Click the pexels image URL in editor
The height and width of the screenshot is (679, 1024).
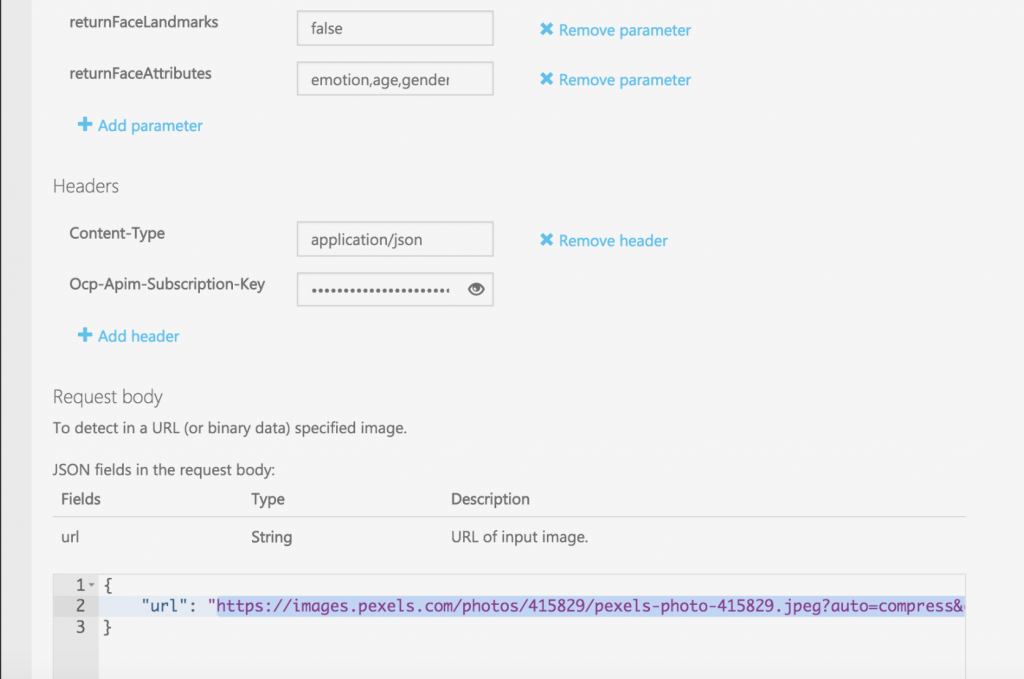(x=590, y=606)
